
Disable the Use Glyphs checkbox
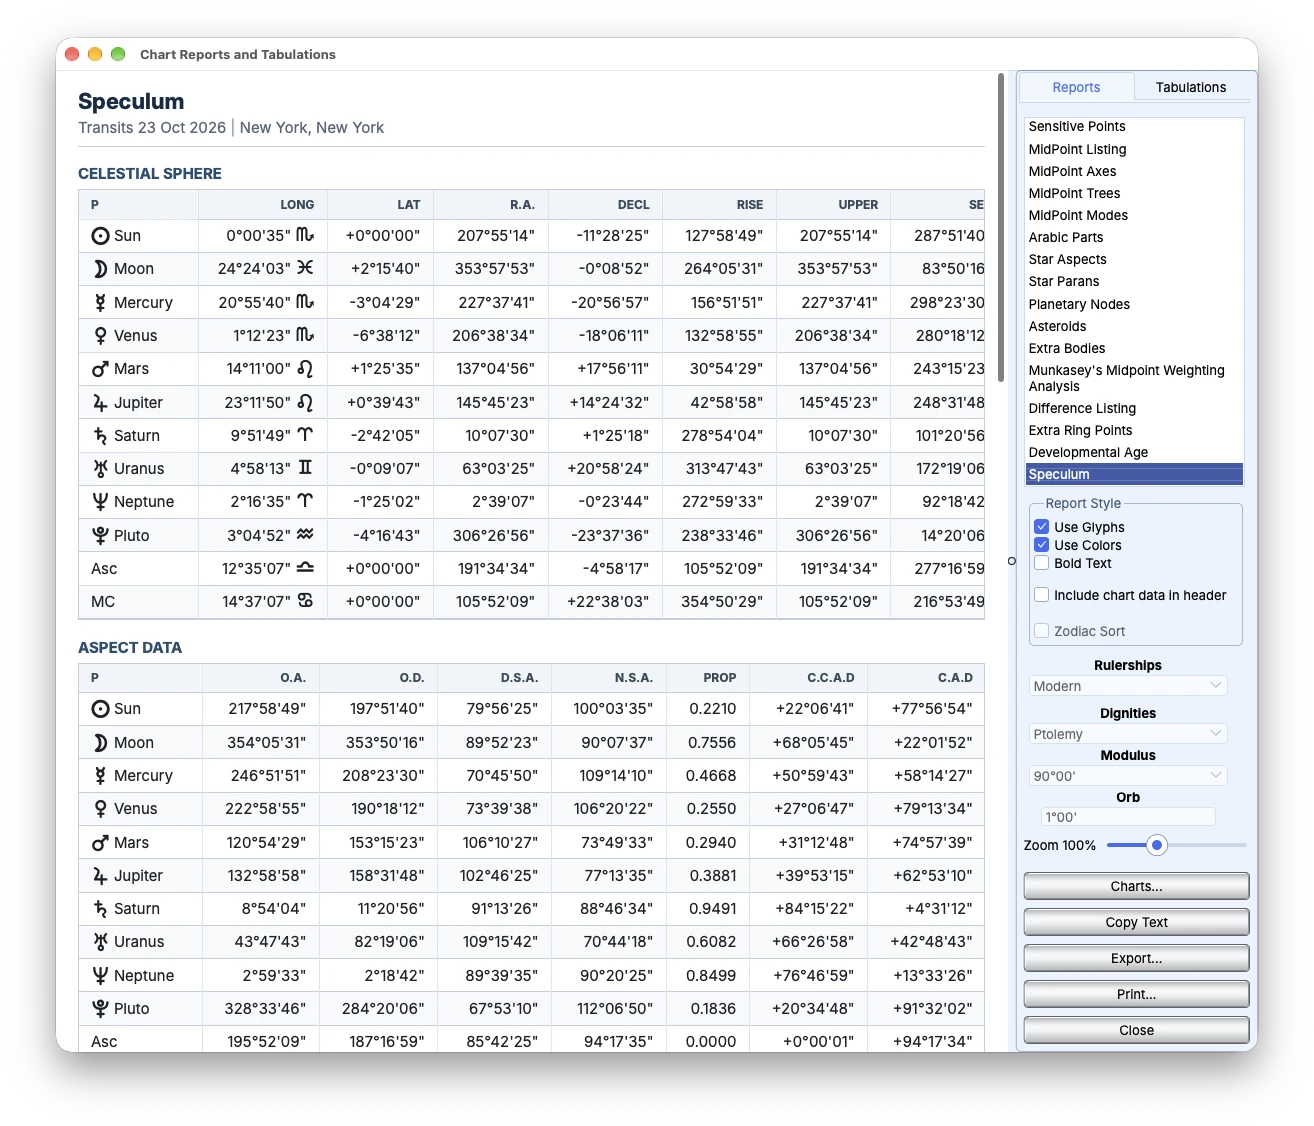tap(1041, 527)
